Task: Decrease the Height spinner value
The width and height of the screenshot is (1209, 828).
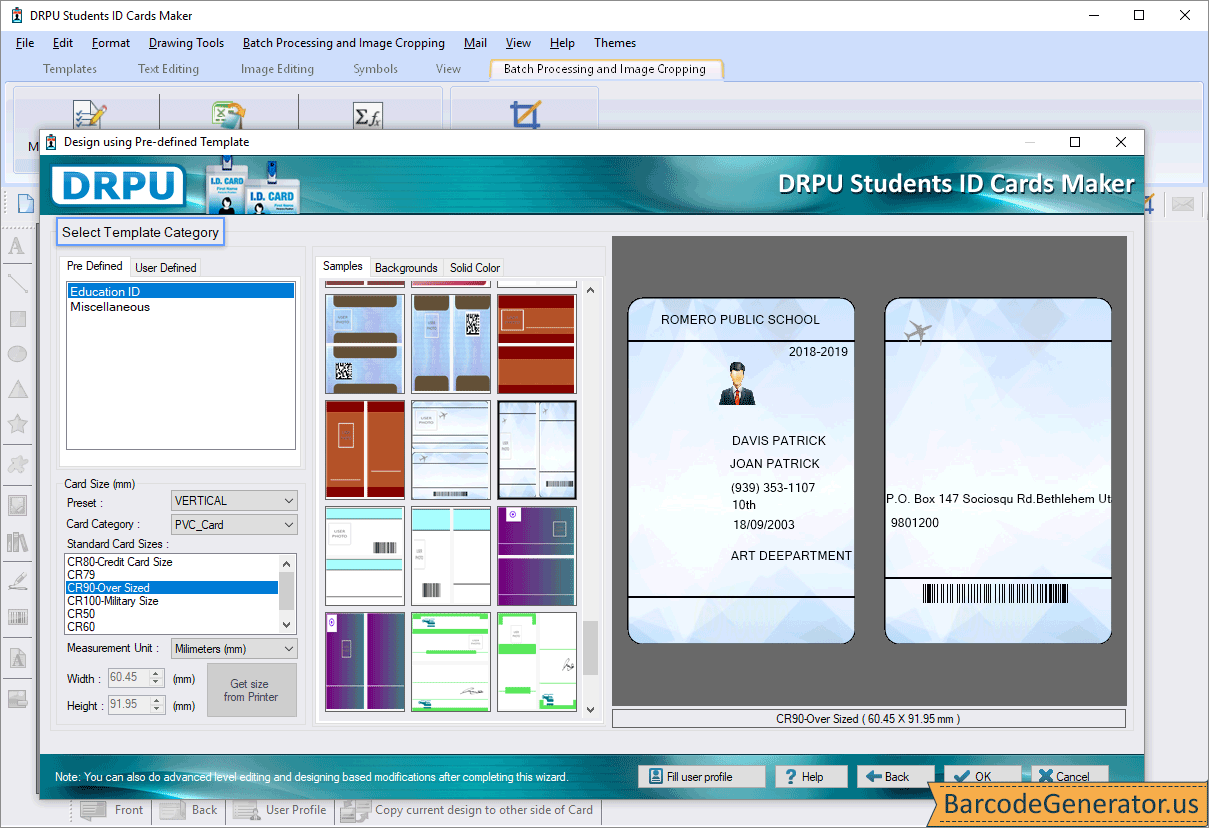Action: tap(156, 710)
